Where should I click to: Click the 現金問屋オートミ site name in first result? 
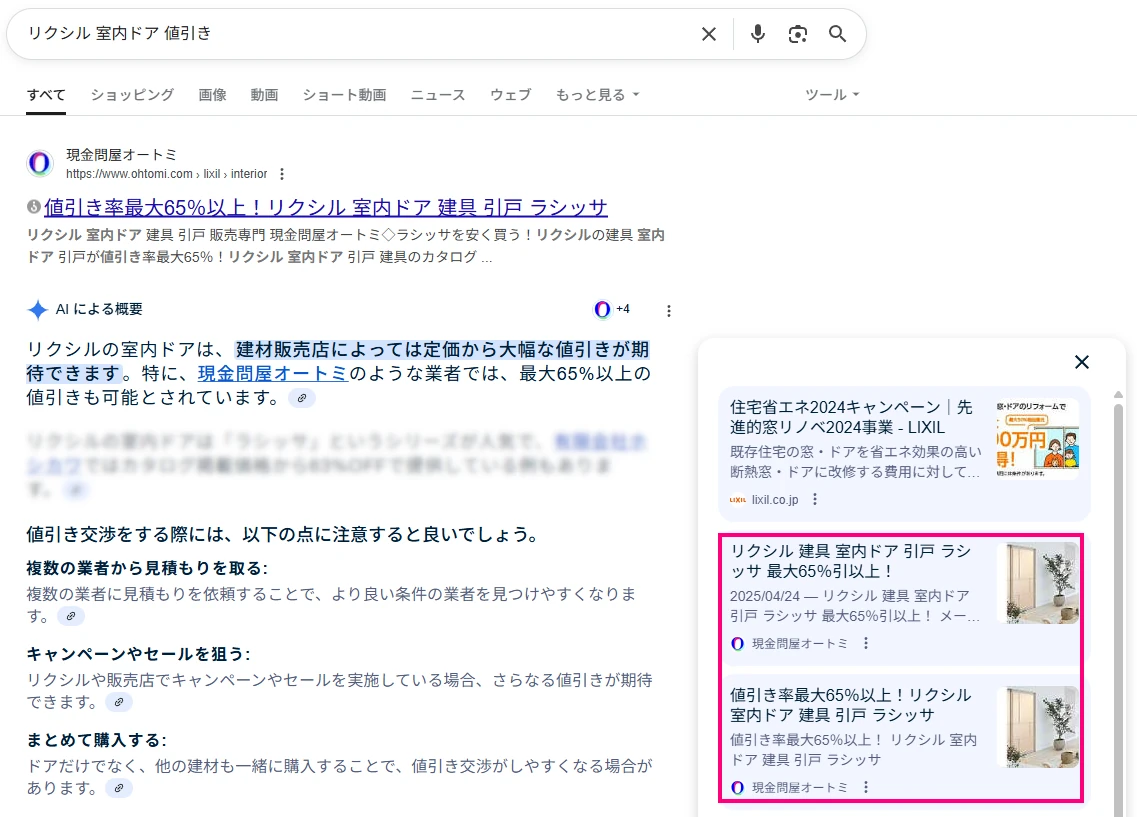(x=122, y=154)
